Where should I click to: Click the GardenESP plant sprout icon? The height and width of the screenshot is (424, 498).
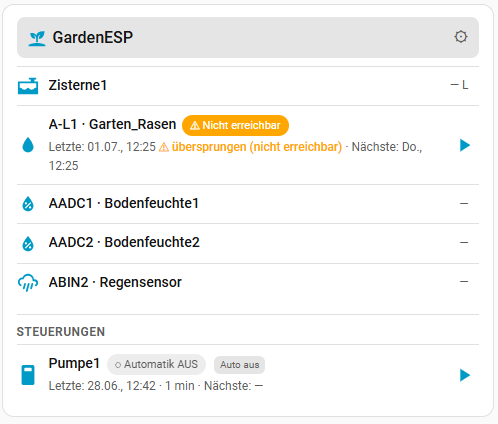pyautogui.click(x=37, y=38)
